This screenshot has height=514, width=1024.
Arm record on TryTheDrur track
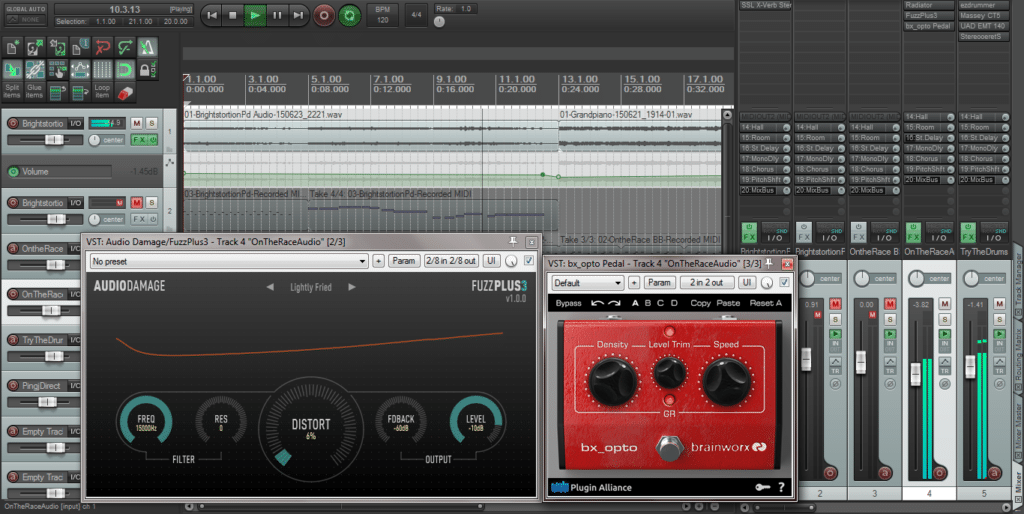click(x=12, y=340)
